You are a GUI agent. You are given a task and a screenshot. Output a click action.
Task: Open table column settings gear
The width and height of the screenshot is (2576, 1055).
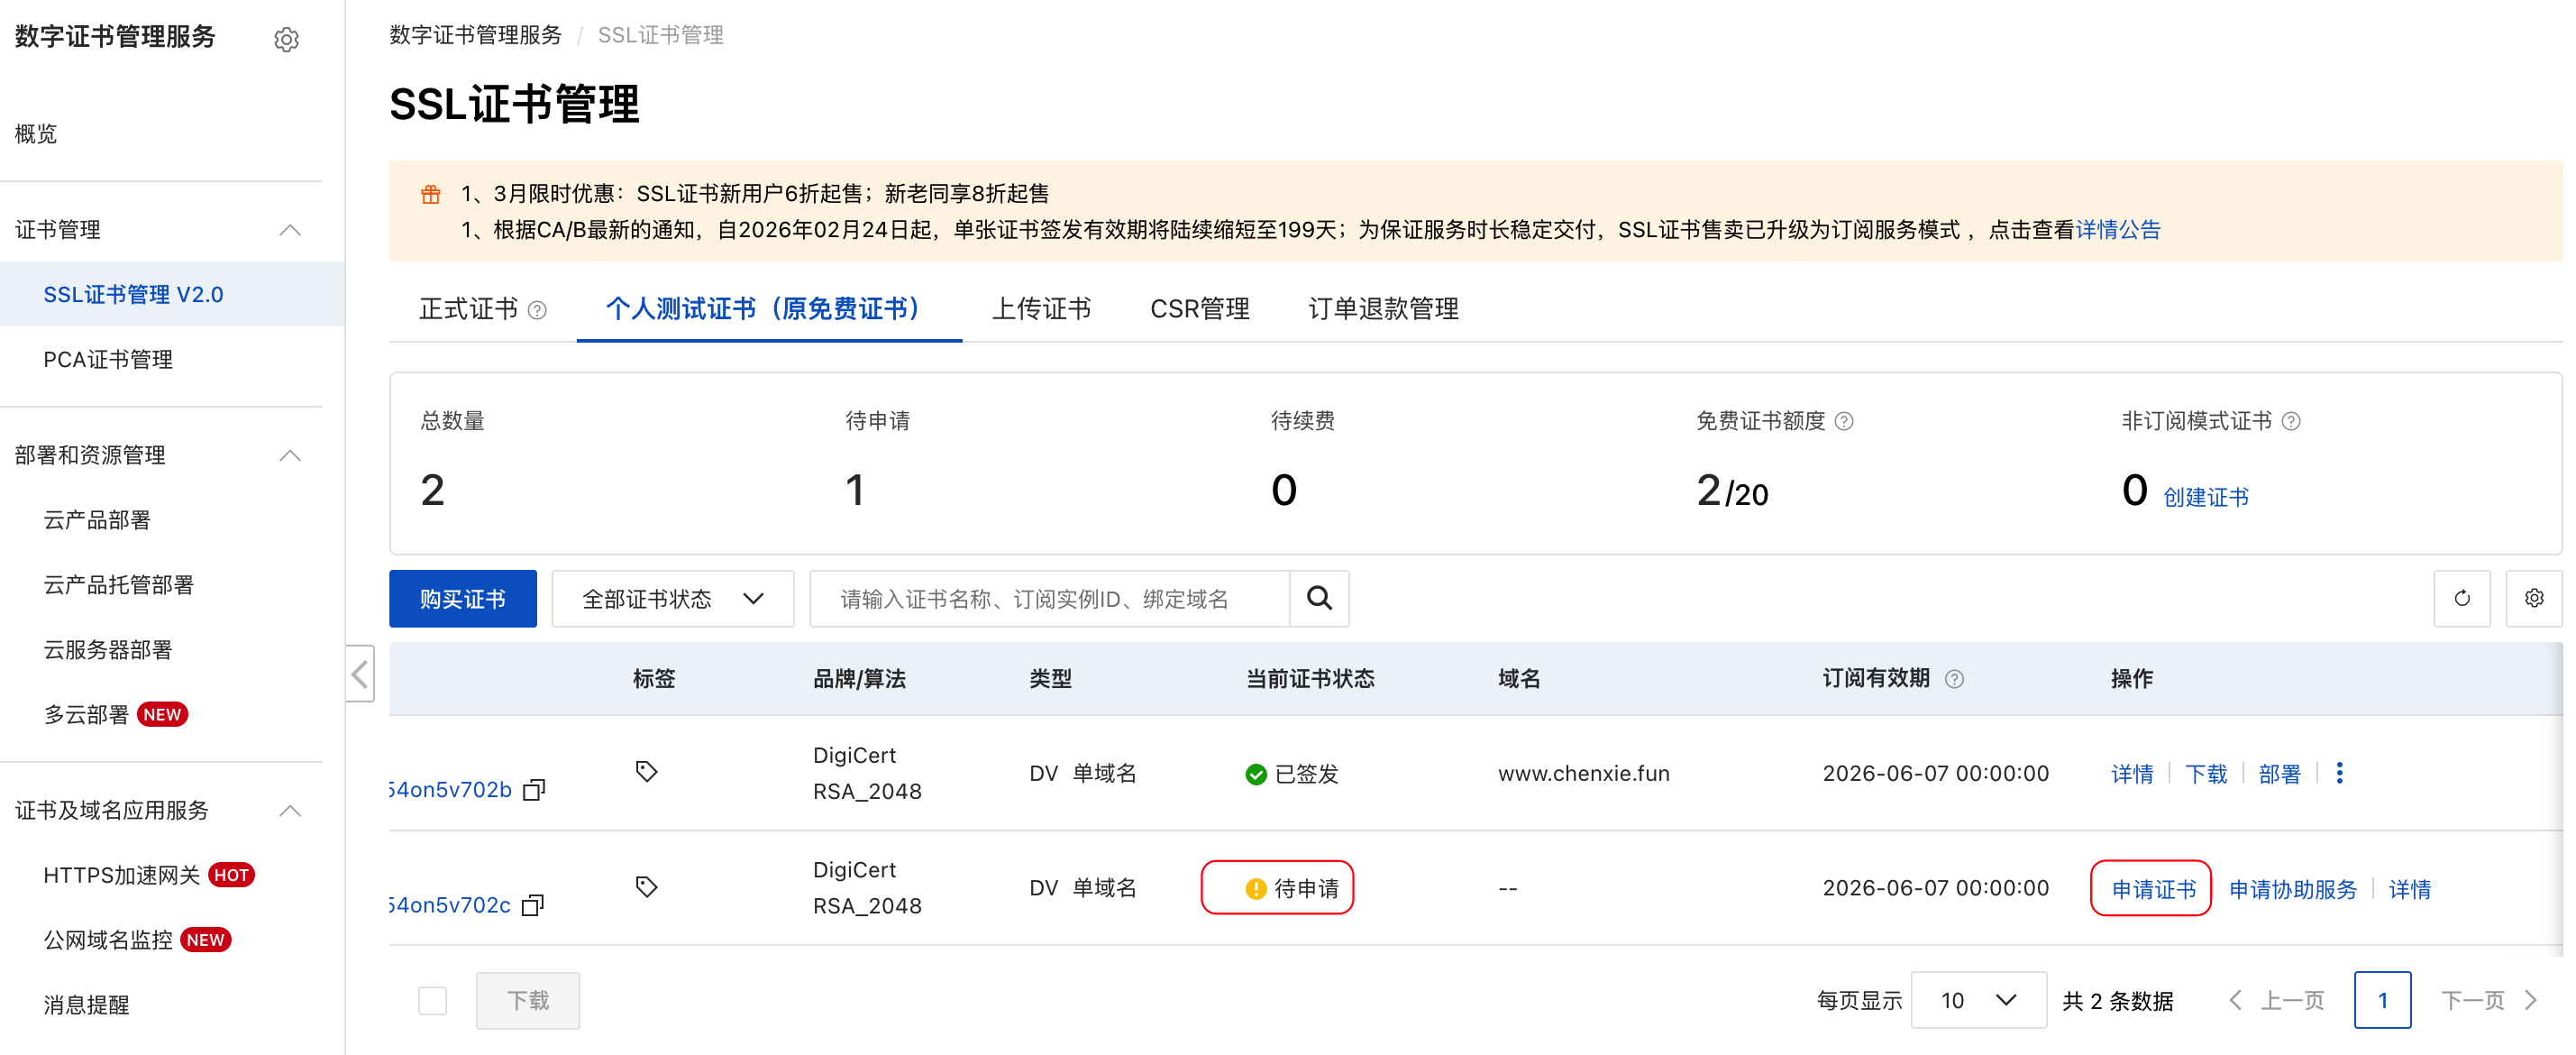click(x=2533, y=598)
